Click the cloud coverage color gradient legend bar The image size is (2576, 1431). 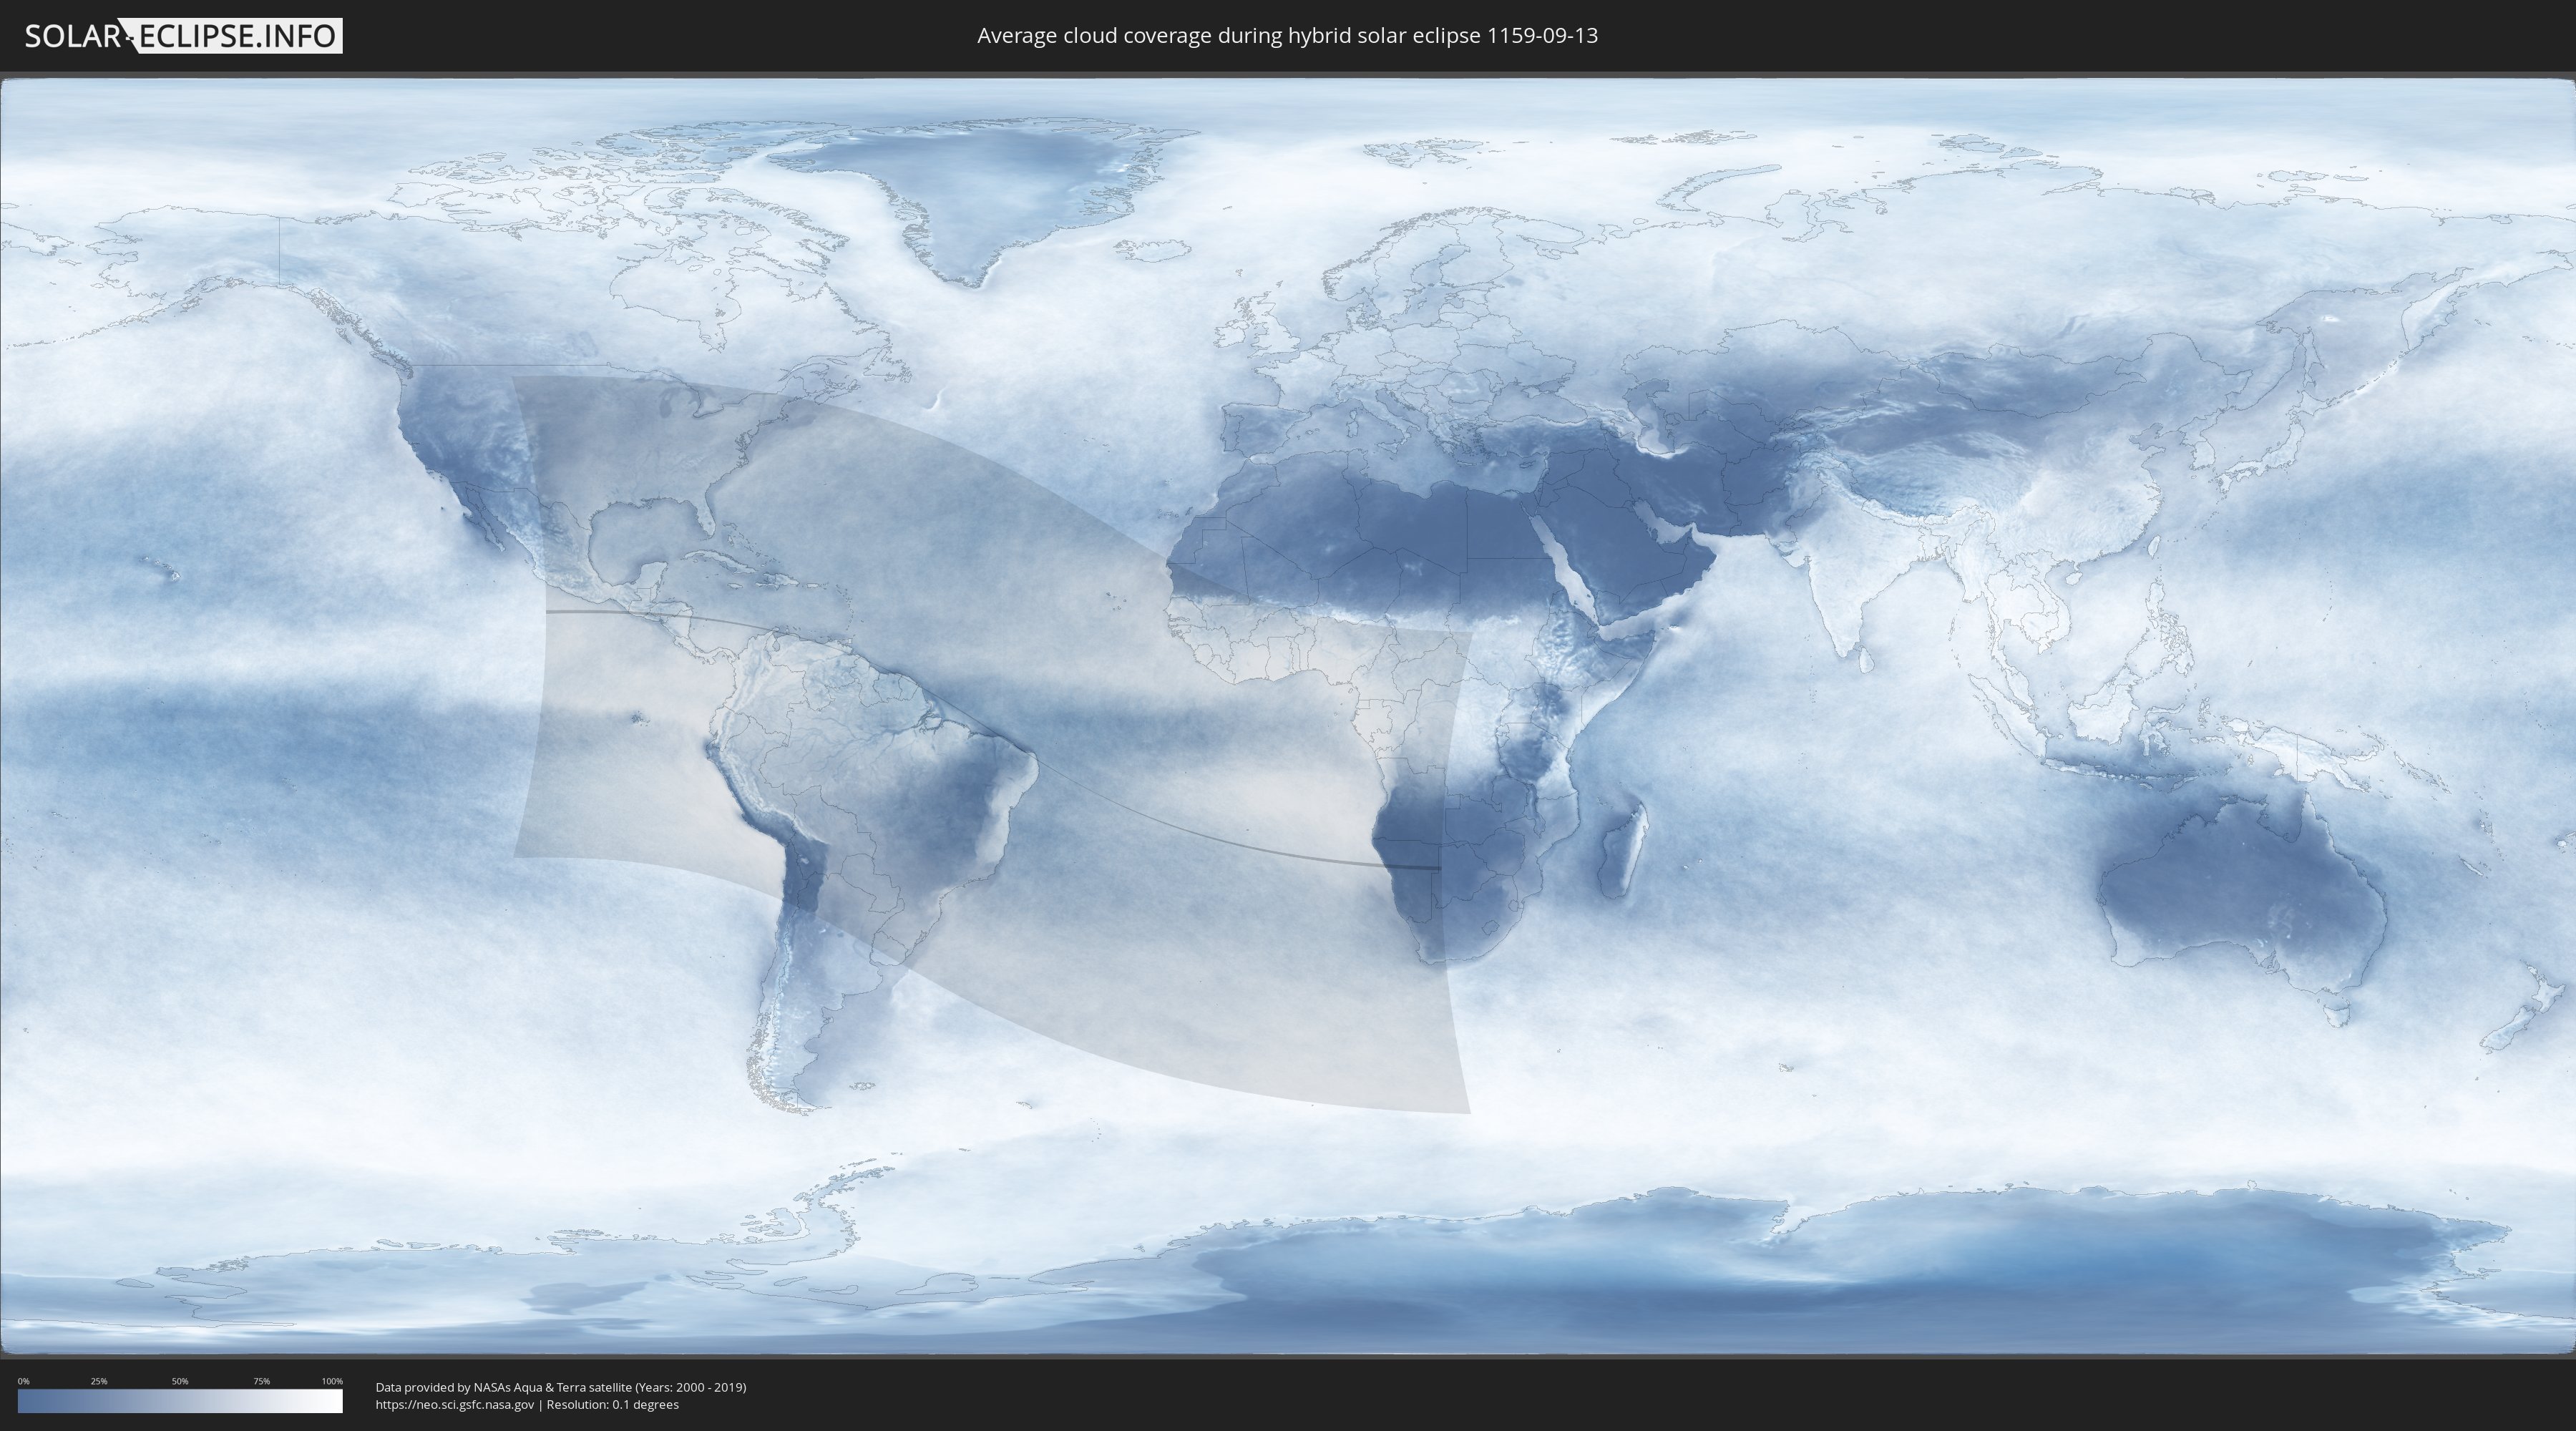tap(180, 1401)
